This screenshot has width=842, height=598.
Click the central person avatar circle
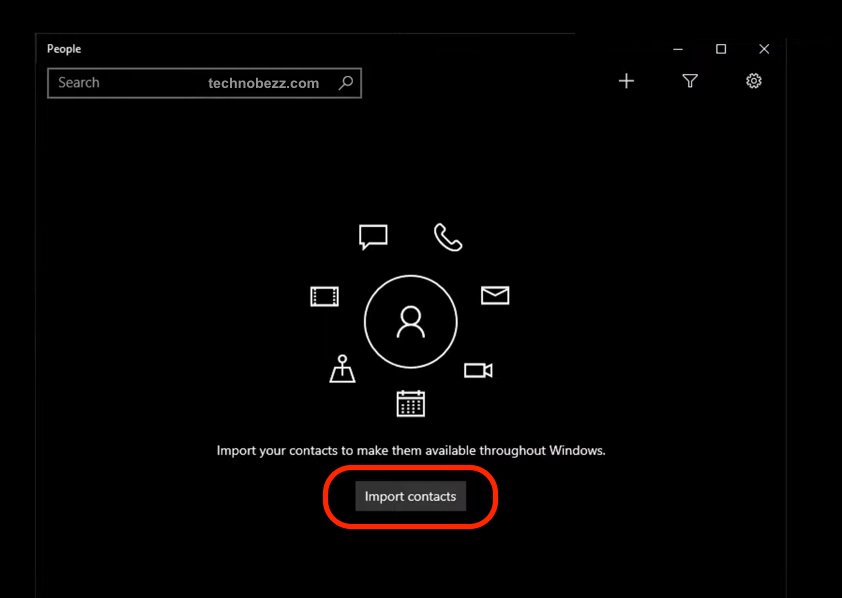(410, 322)
